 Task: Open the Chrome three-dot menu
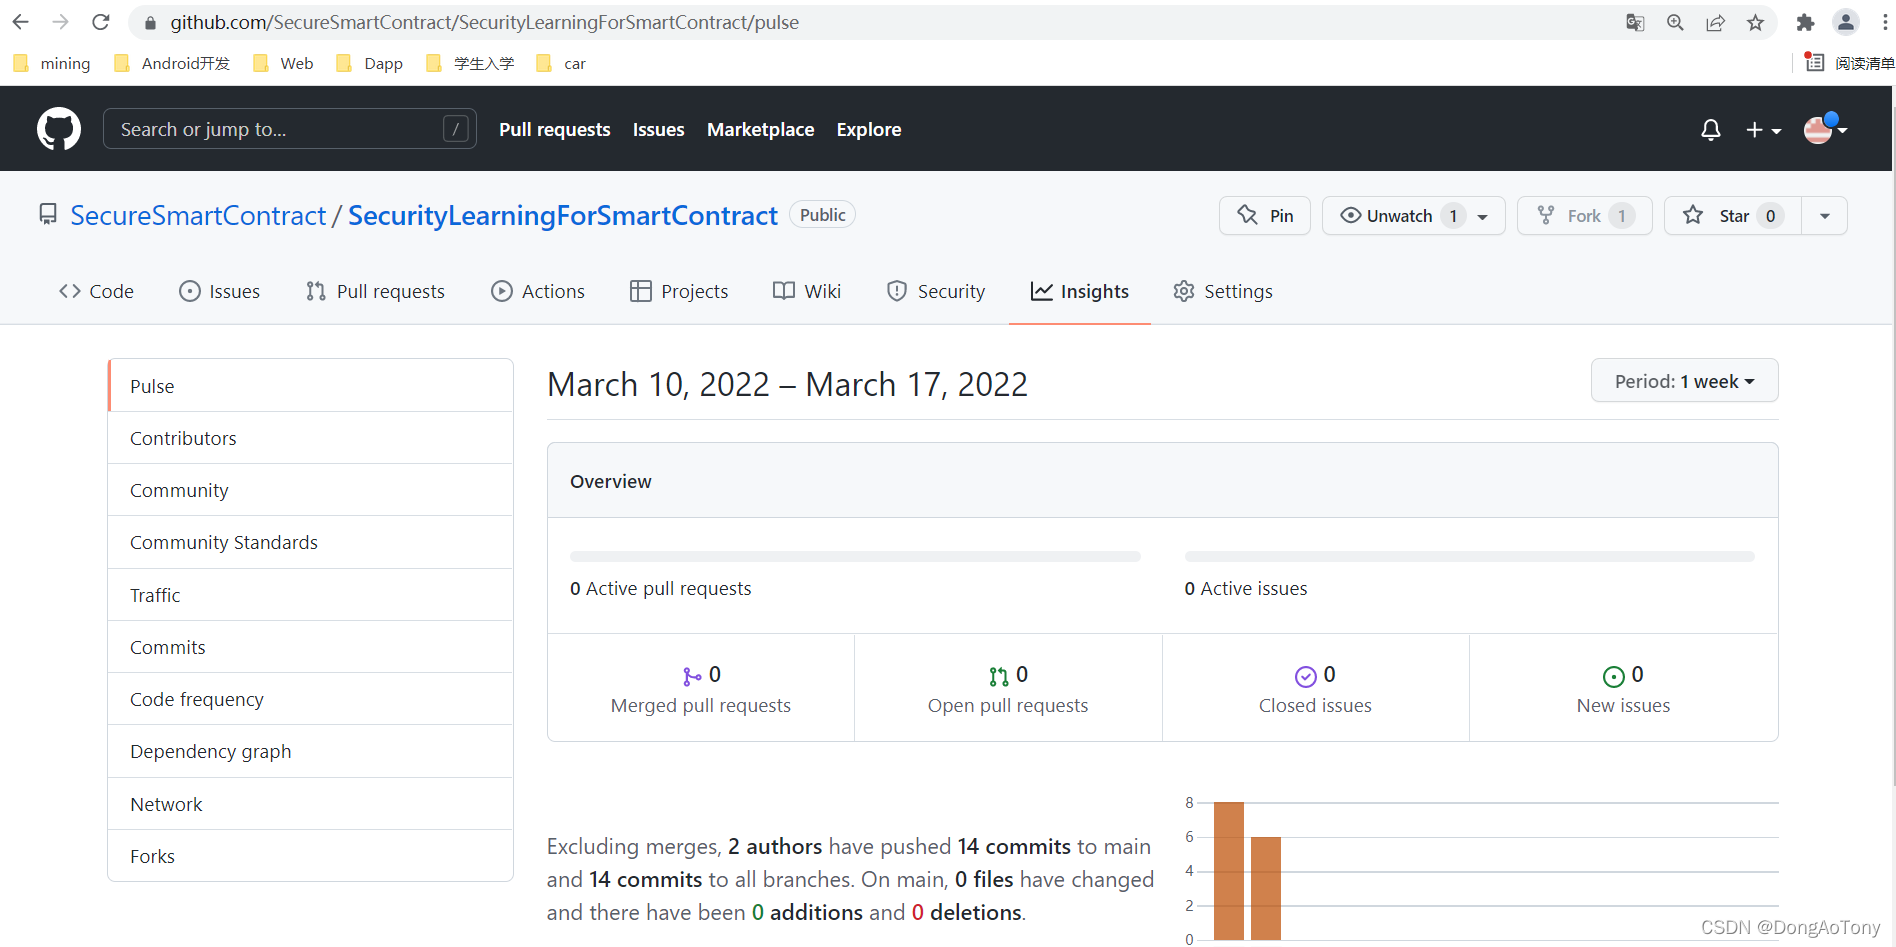tap(1884, 22)
